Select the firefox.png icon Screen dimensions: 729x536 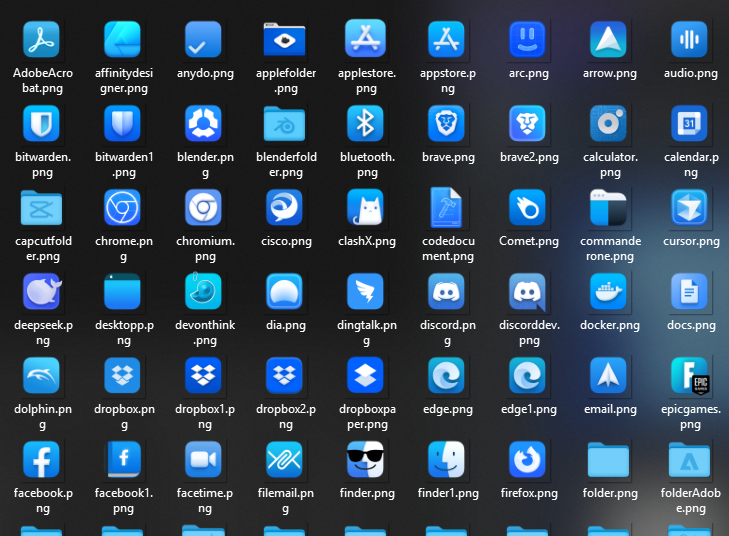click(527, 460)
